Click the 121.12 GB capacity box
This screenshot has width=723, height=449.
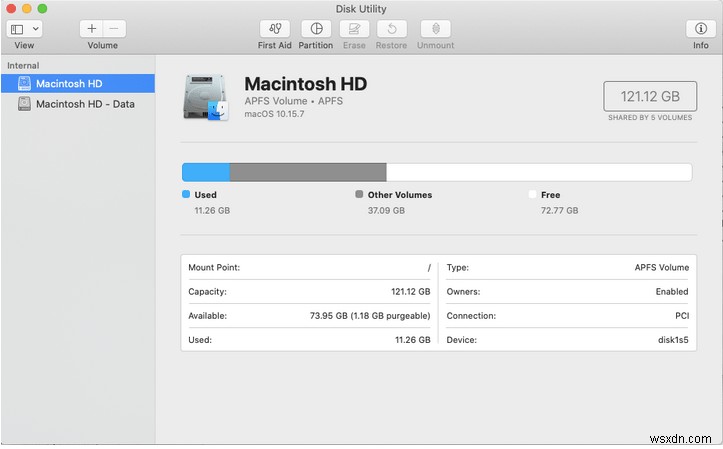click(650, 96)
